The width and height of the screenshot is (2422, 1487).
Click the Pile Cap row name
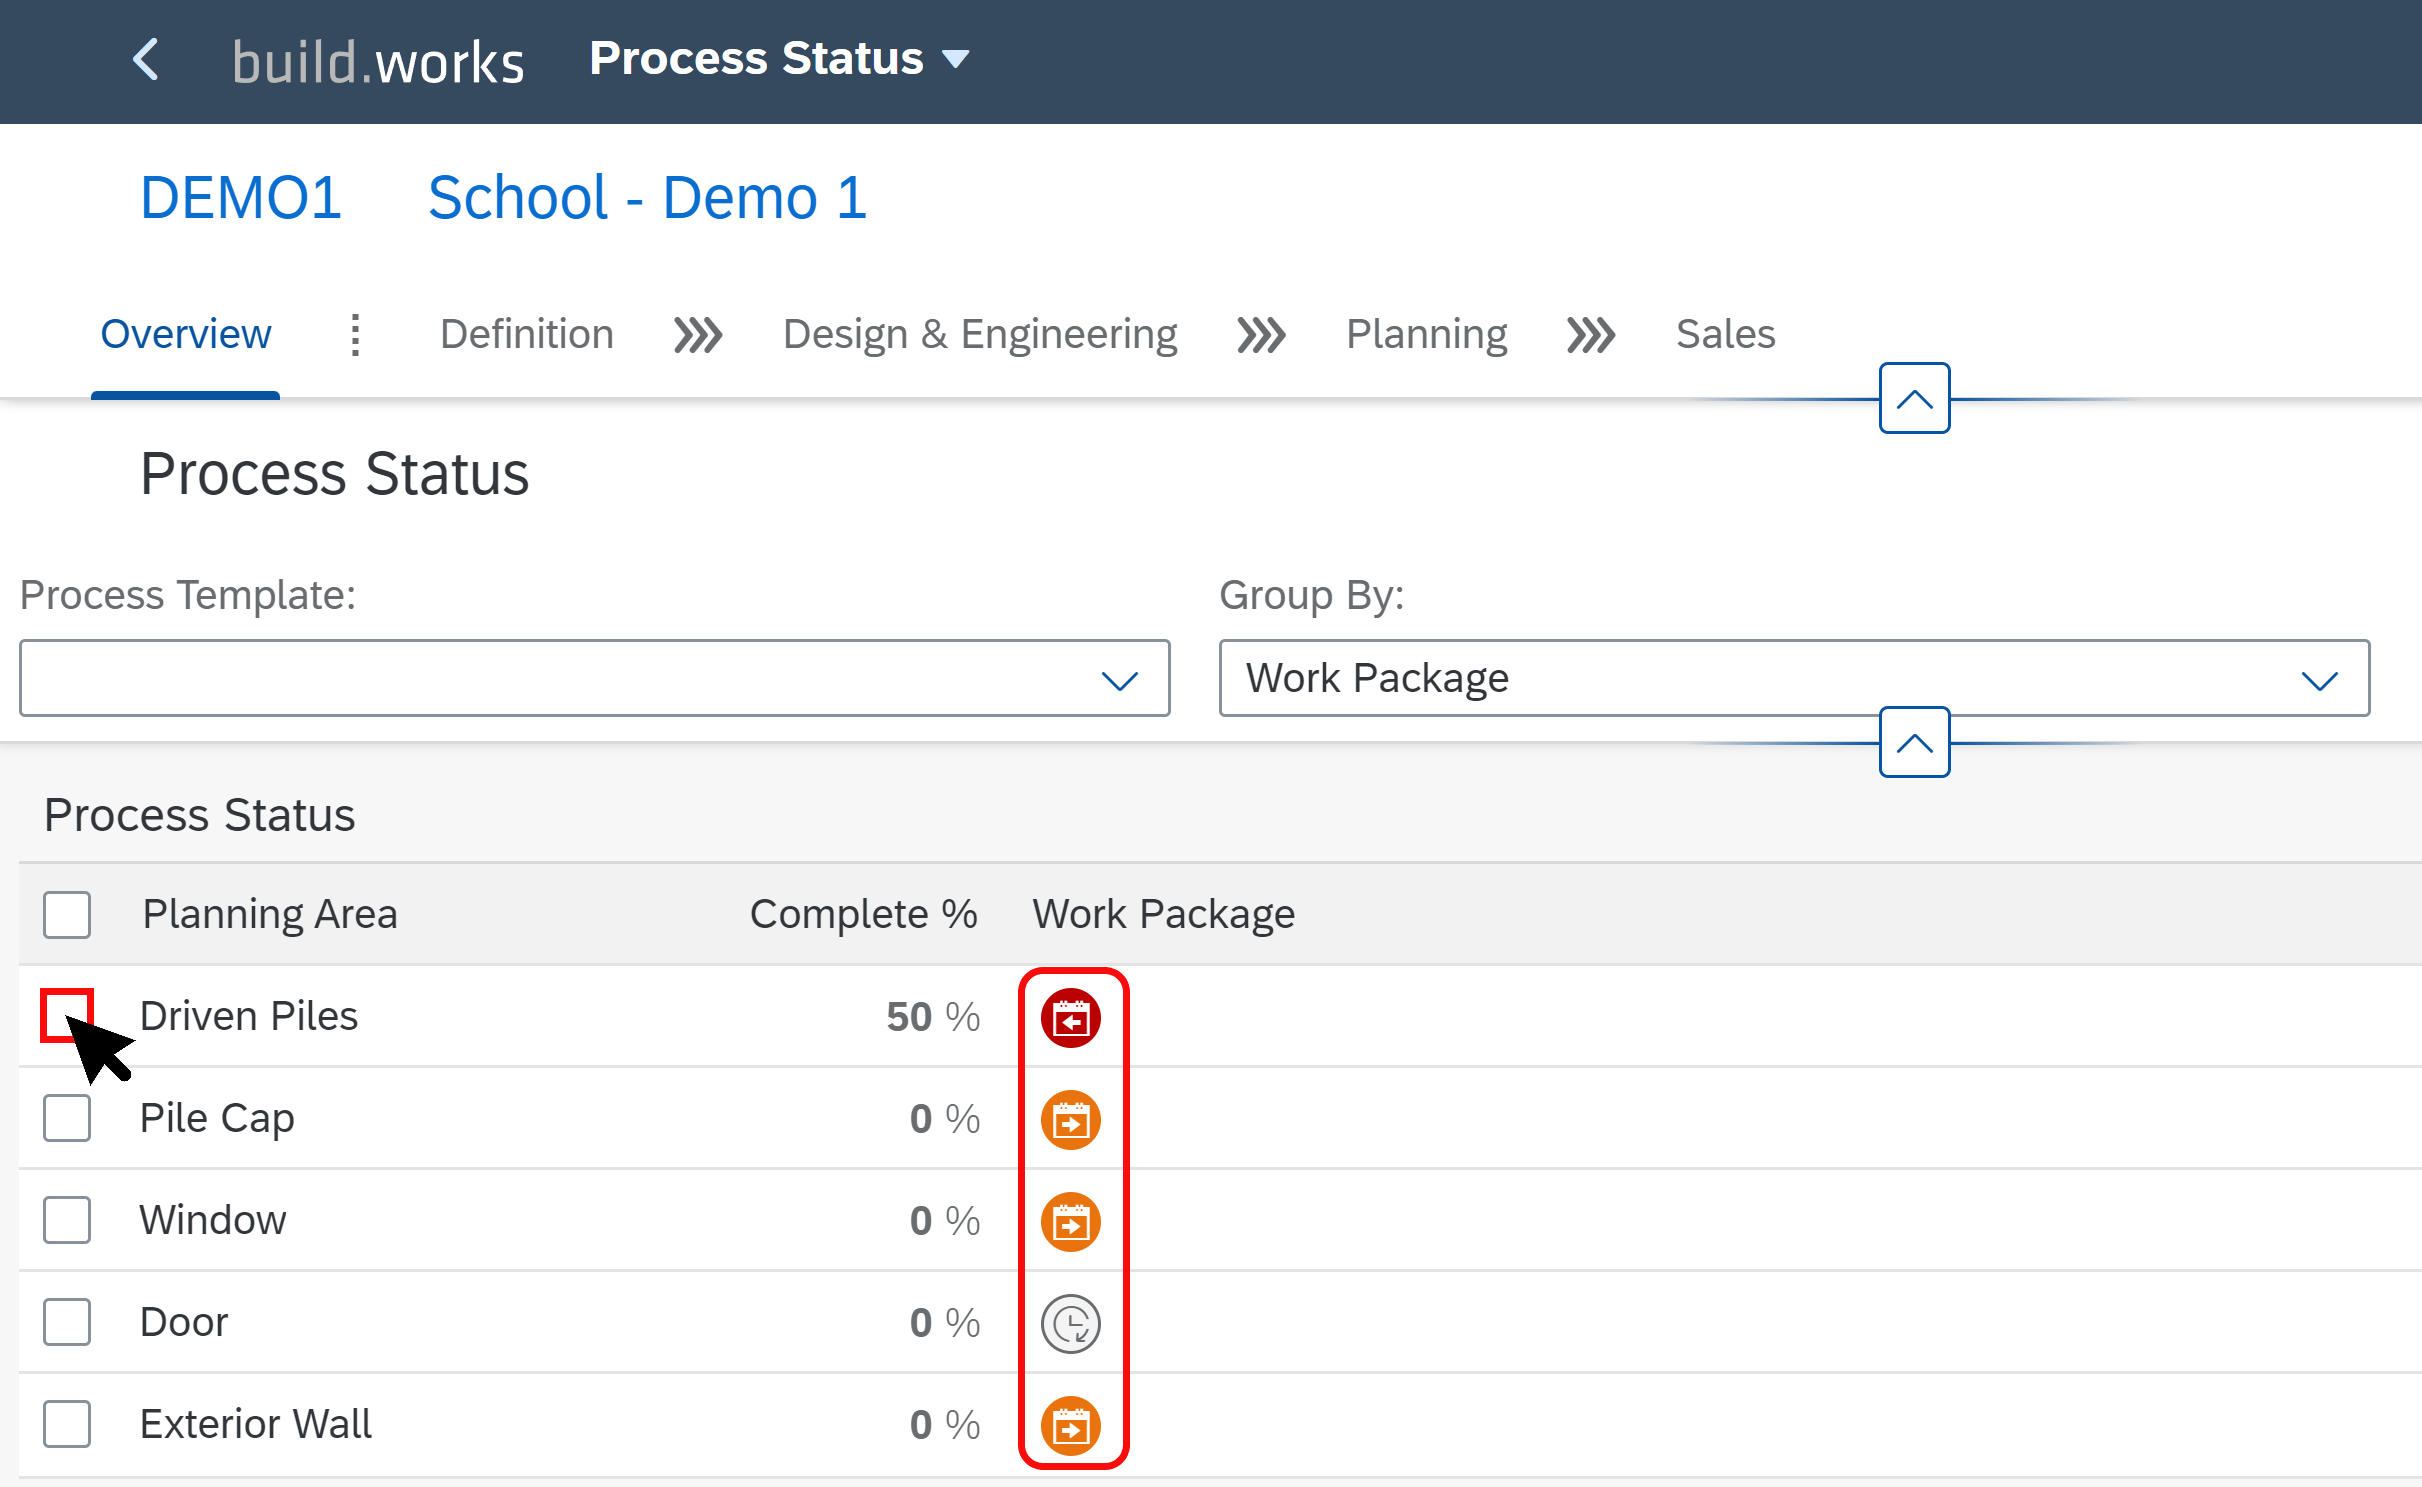pos(217,1118)
